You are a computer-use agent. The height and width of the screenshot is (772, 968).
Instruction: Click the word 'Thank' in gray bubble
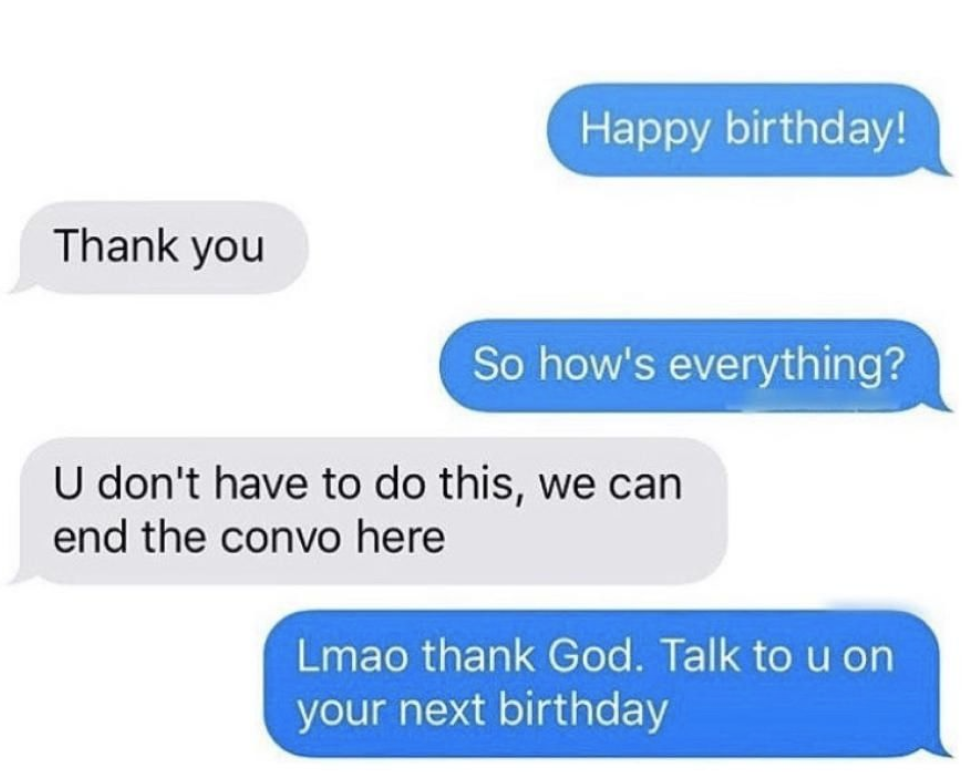tap(115, 245)
